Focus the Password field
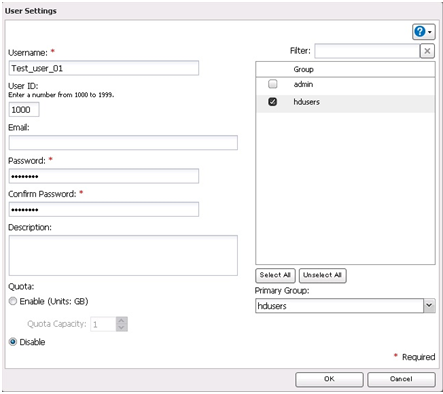 point(104,176)
